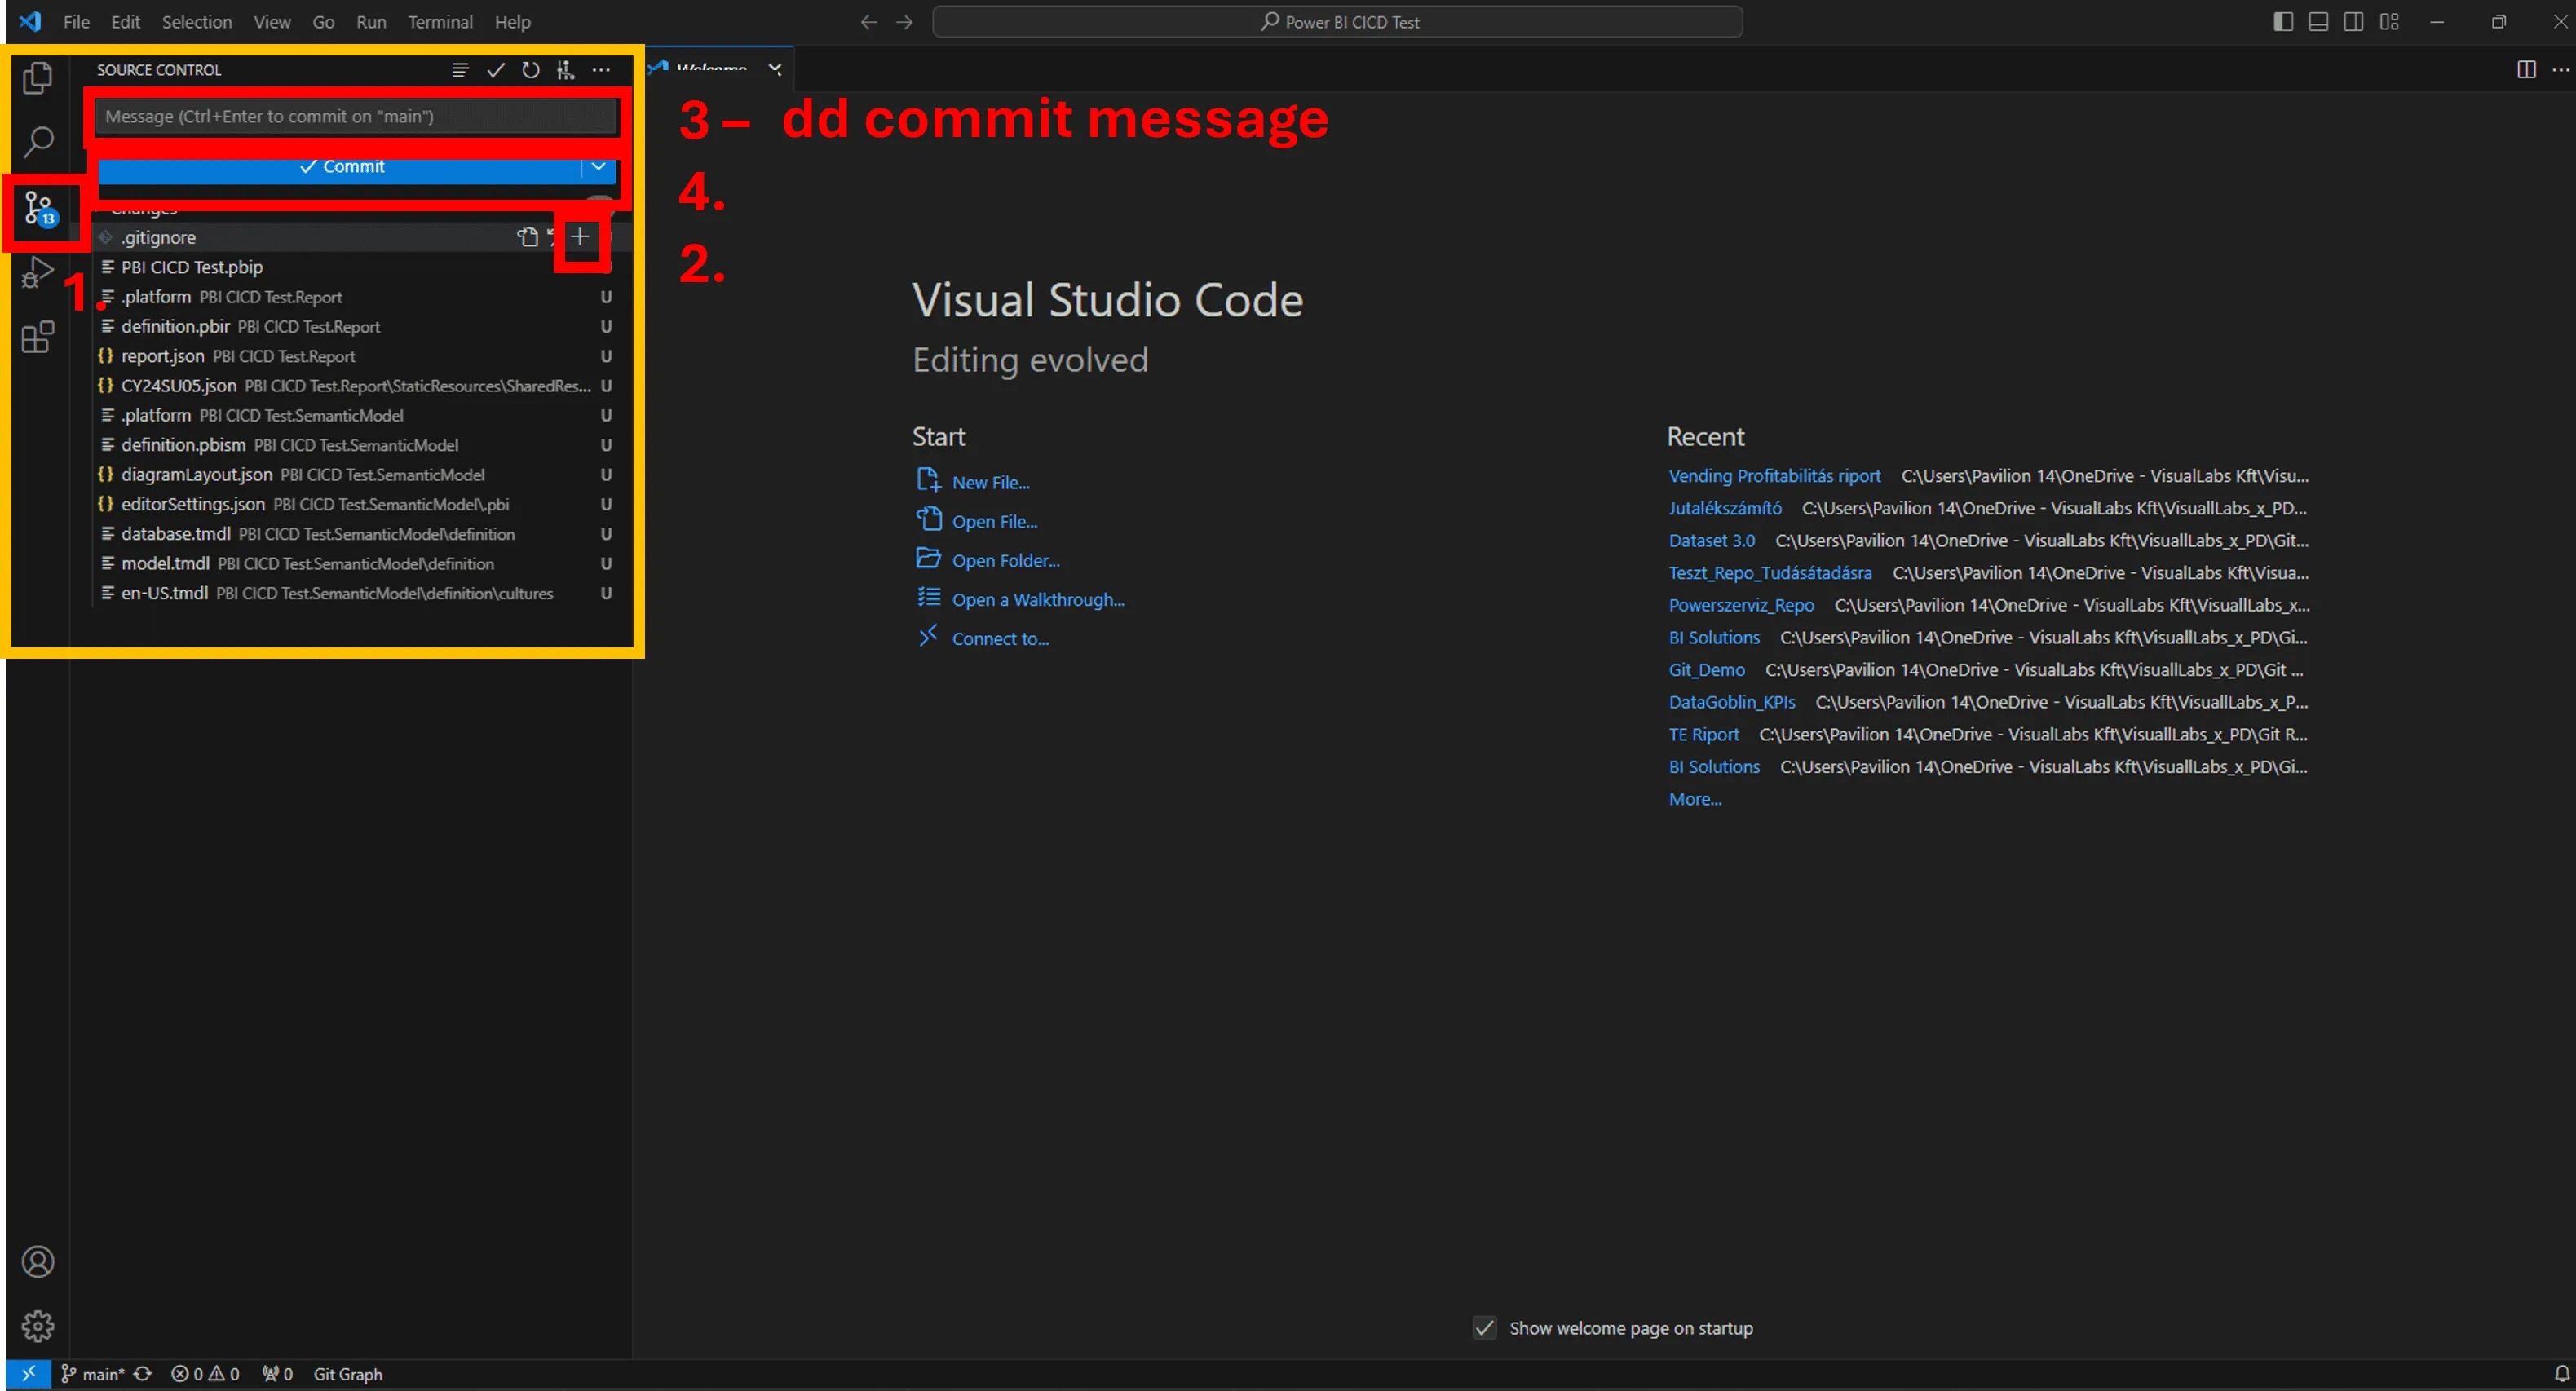Open the File menu
The image size is (2576, 1391).
coord(76,22)
